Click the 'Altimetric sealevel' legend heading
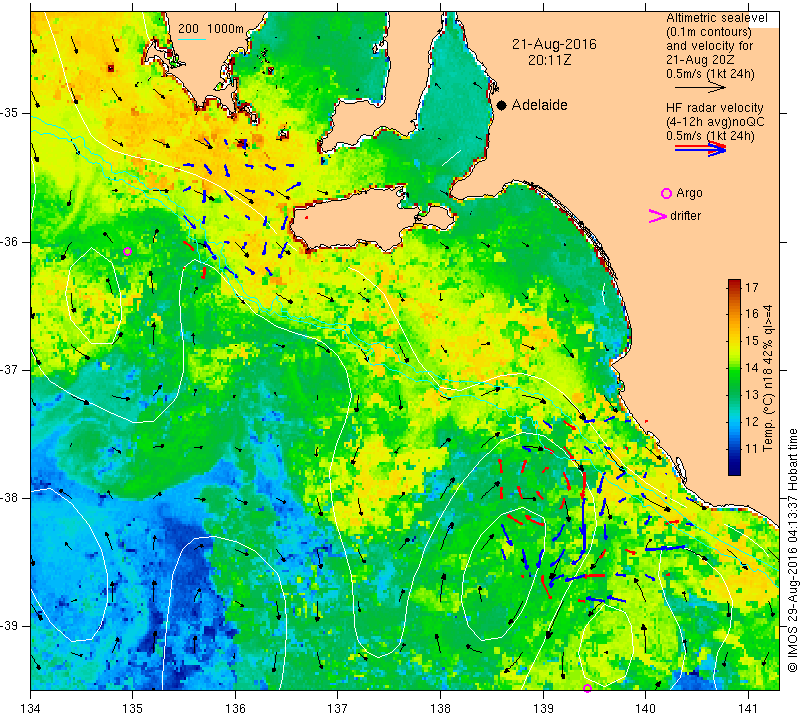800x720 pixels. pyautogui.click(x=716, y=18)
